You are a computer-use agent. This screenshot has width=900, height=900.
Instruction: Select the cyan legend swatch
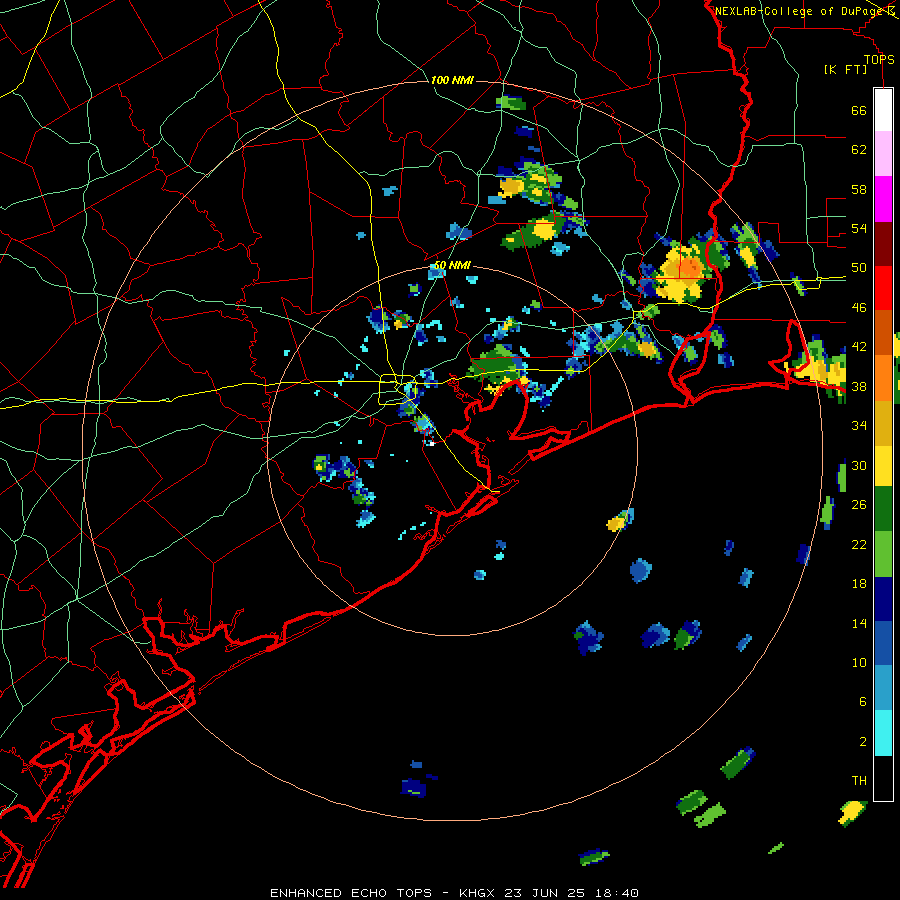[883, 733]
